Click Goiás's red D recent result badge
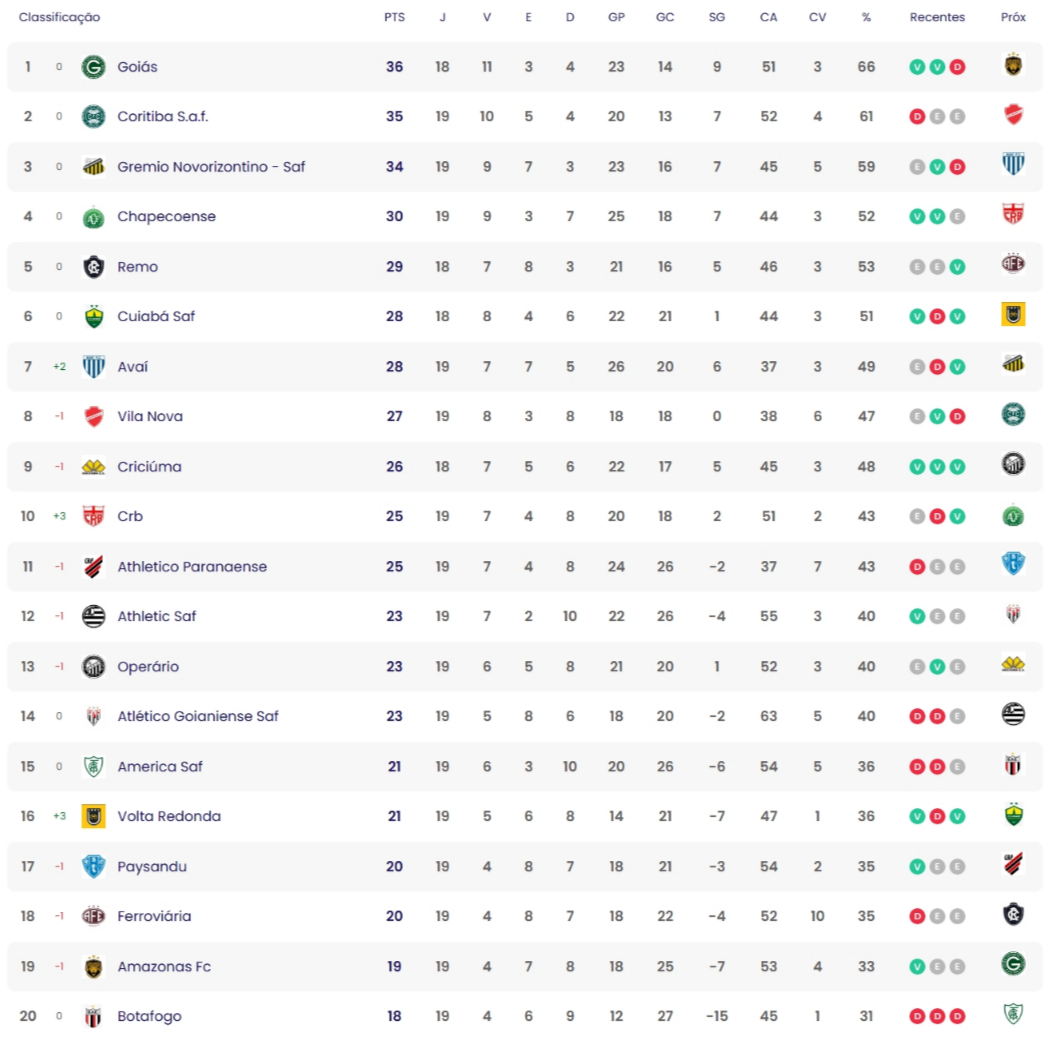 point(957,67)
